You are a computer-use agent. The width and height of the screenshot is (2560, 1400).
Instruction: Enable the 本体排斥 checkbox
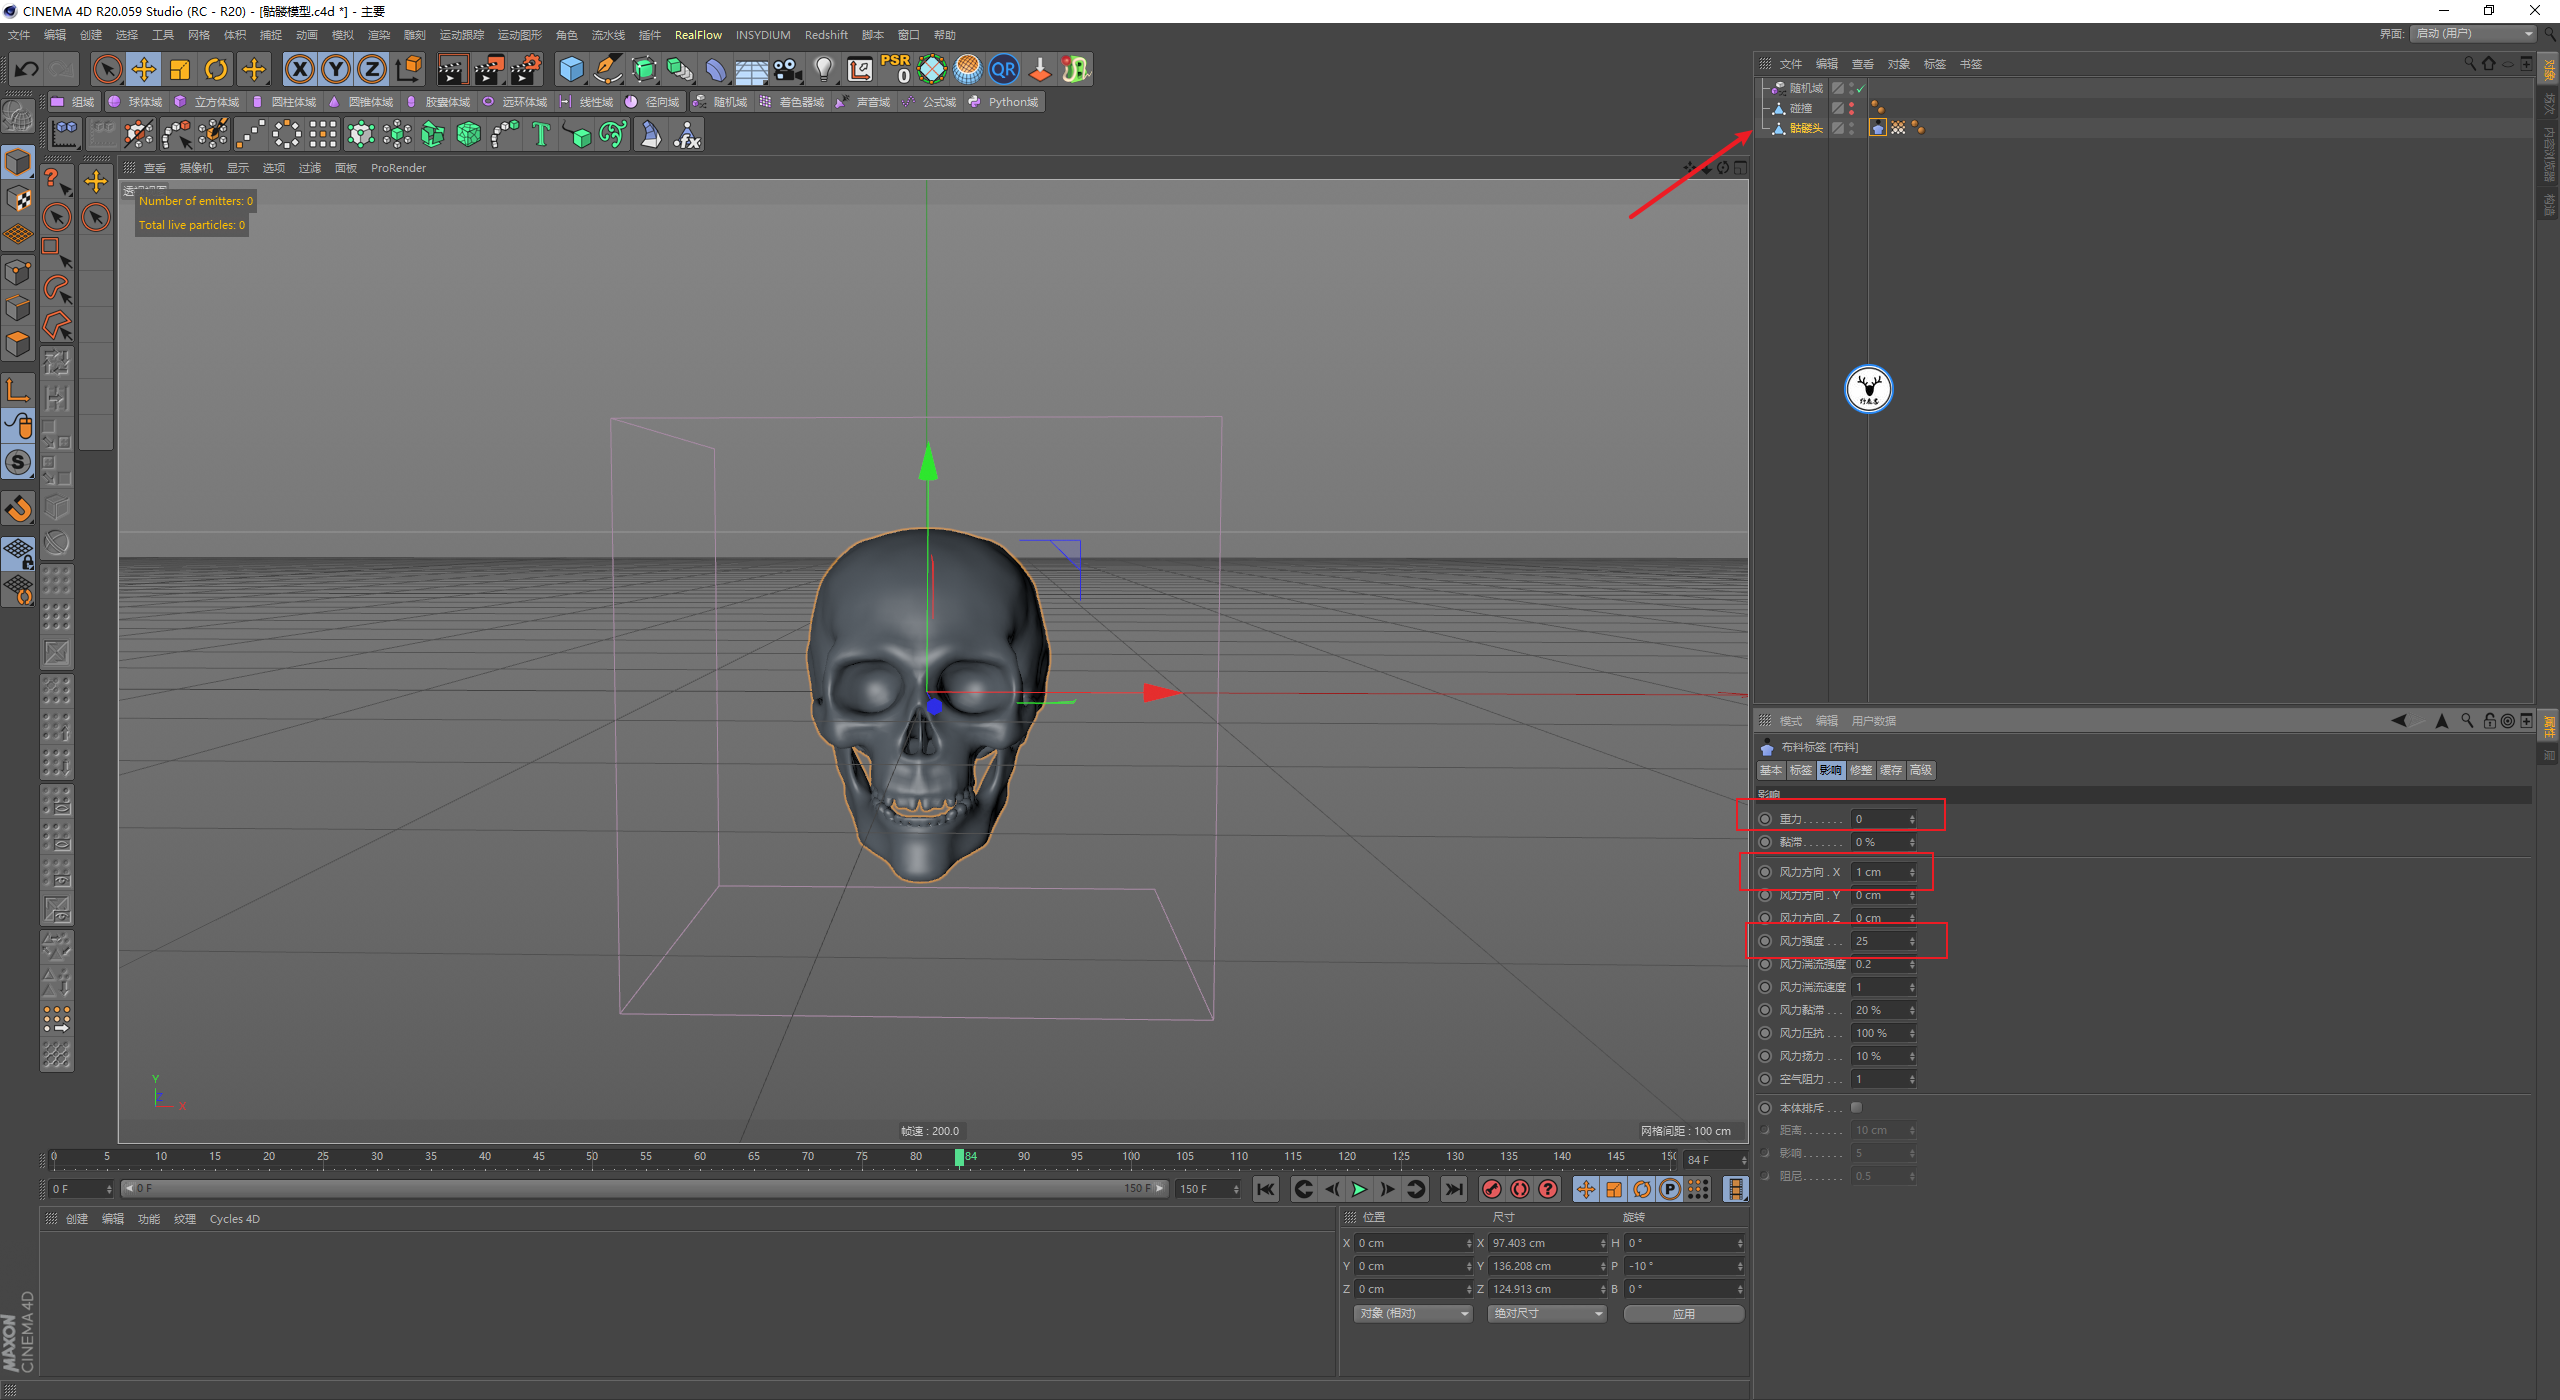click(x=1856, y=1107)
